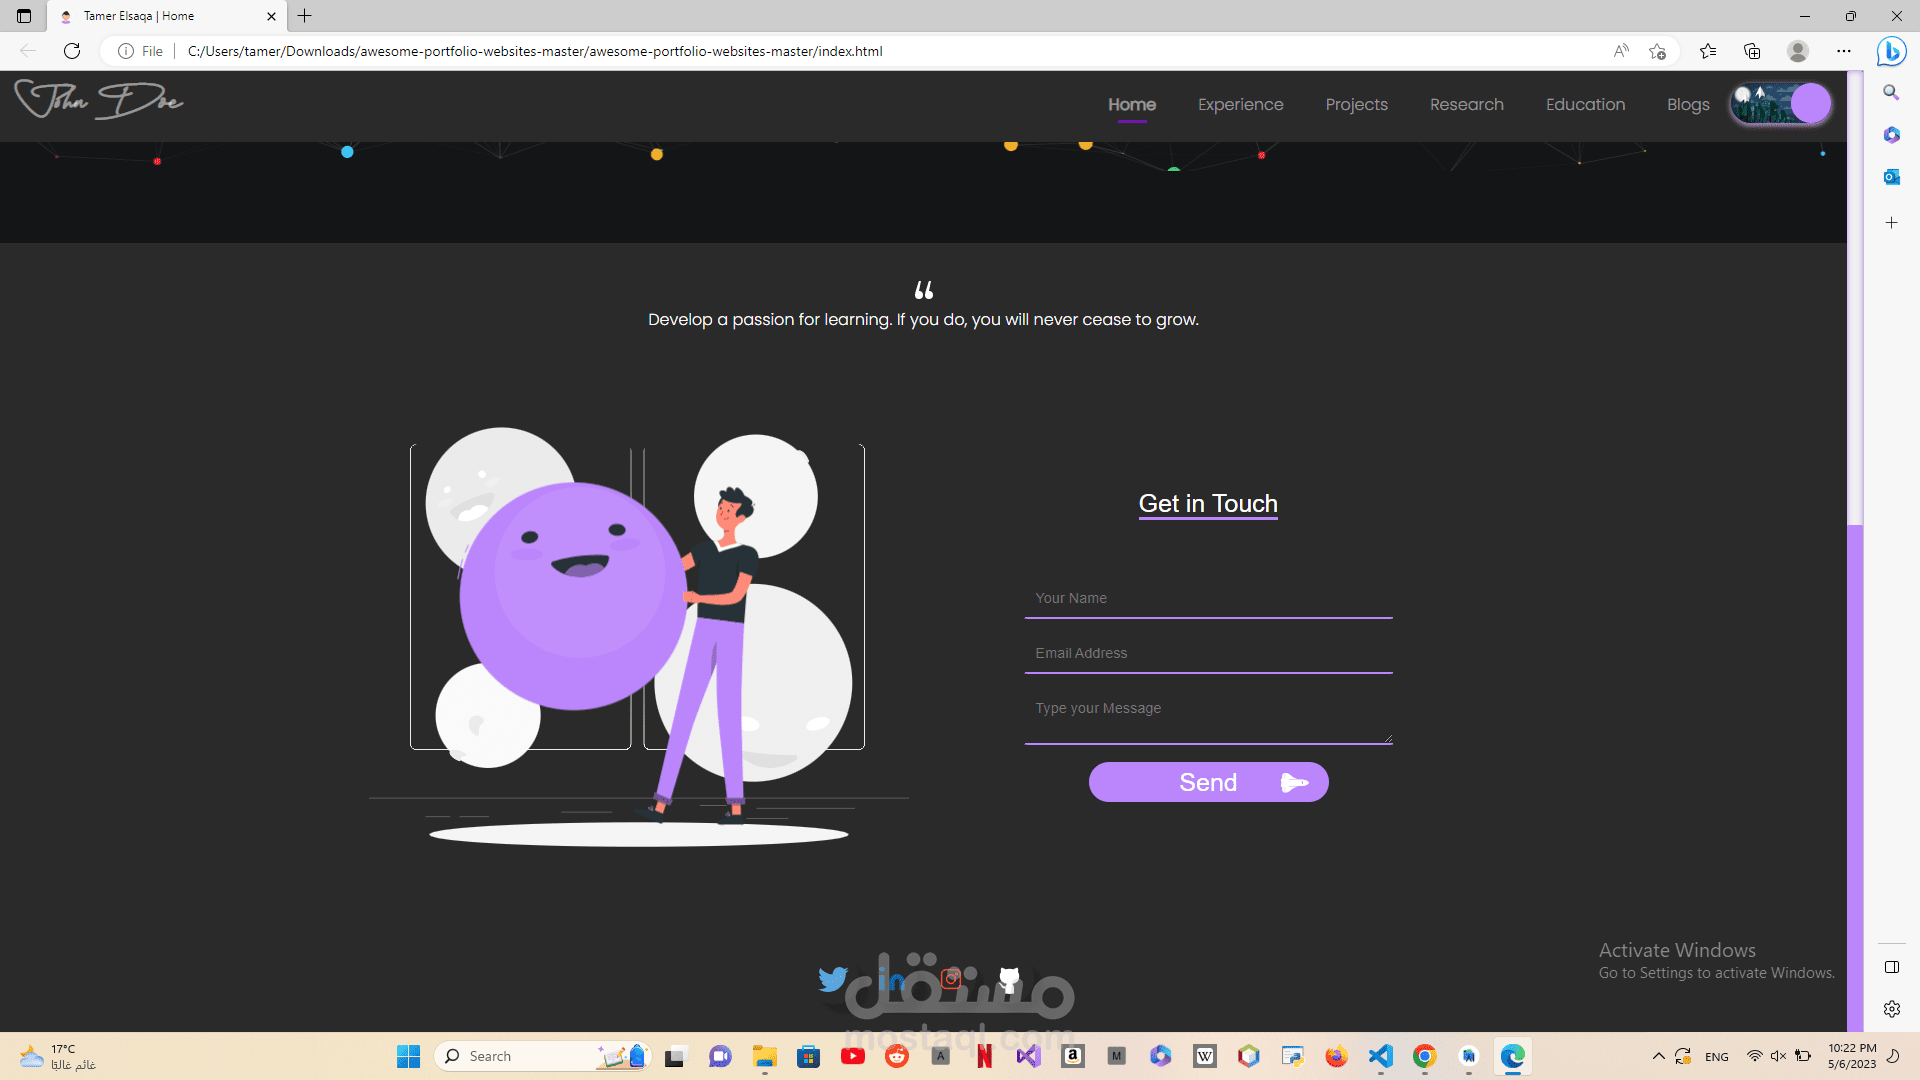Focus the Your Name input field
This screenshot has height=1080, width=1920.
click(x=1208, y=598)
